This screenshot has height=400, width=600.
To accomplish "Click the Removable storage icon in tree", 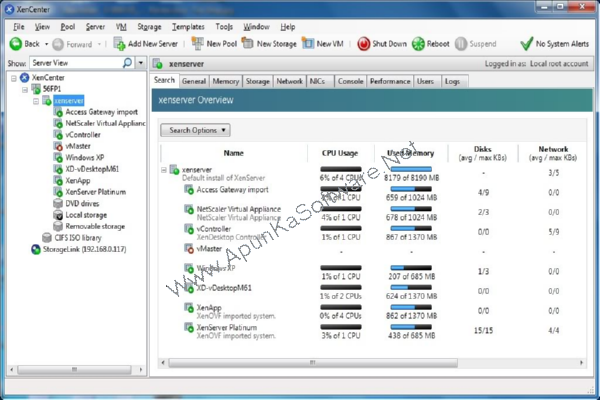I will (58, 226).
